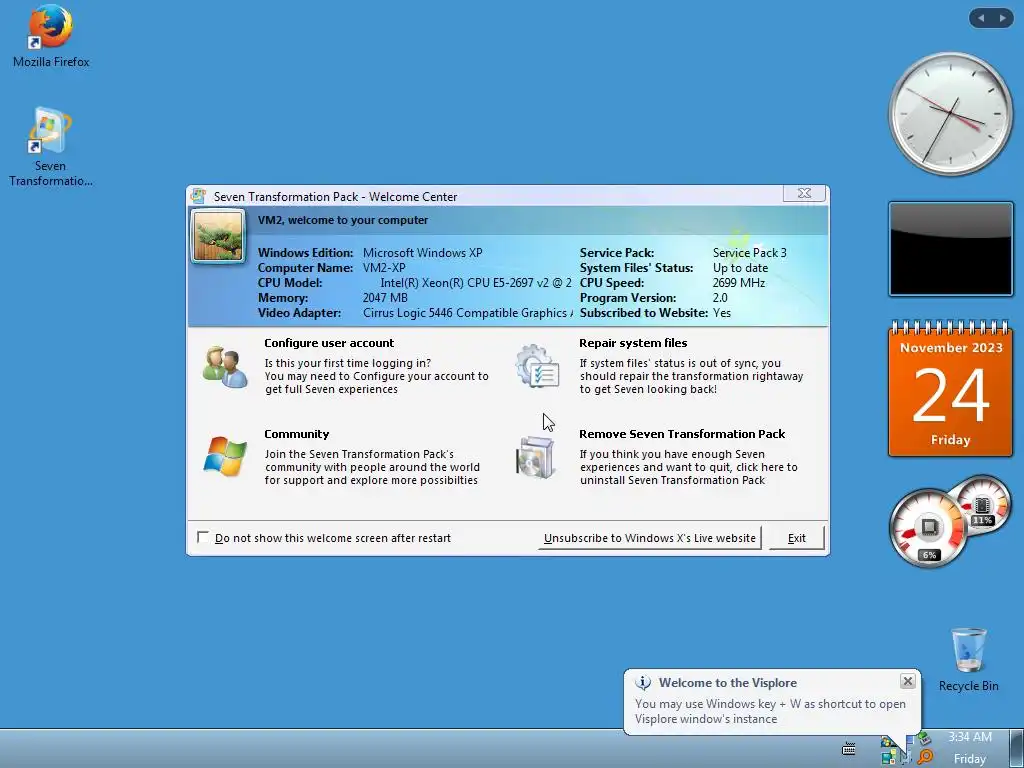The height and width of the screenshot is (768, 1024).
Task: Click the Exit button
Action: pos(797,538)
